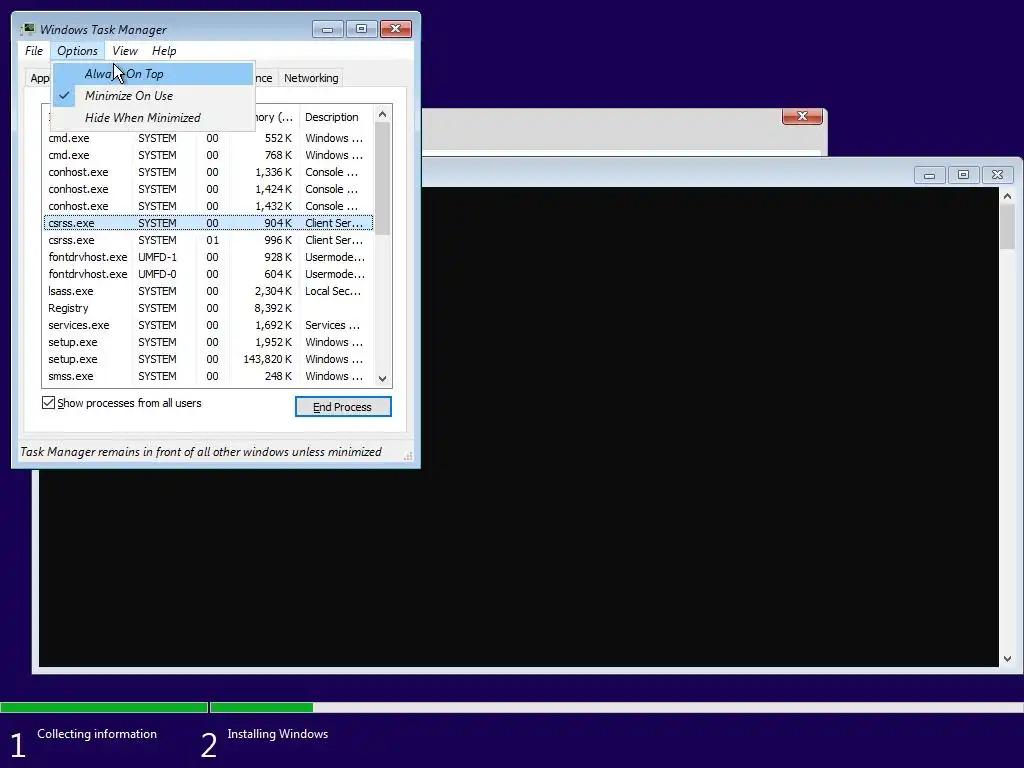Minimize the Windows Task Manager window
This screenshot has height=768, width=1024.
click(327, 29)
